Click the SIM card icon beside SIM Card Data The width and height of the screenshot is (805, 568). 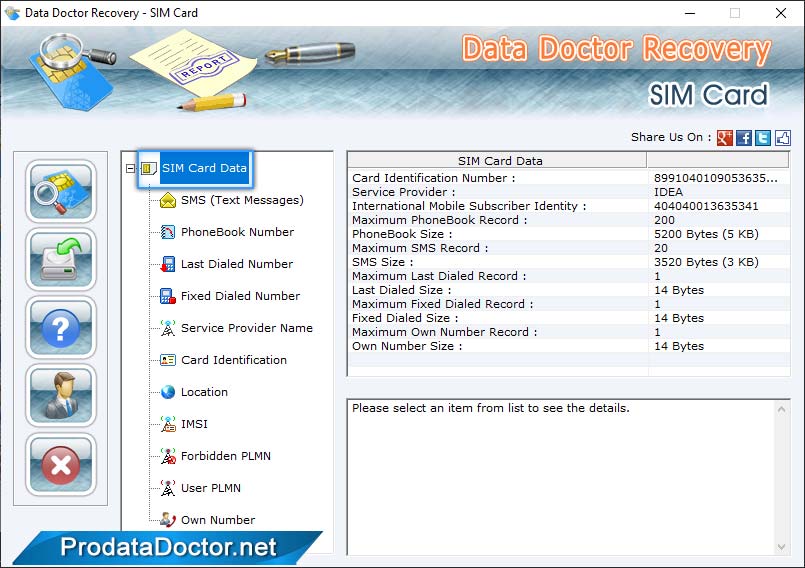click(x=148, y=168)
